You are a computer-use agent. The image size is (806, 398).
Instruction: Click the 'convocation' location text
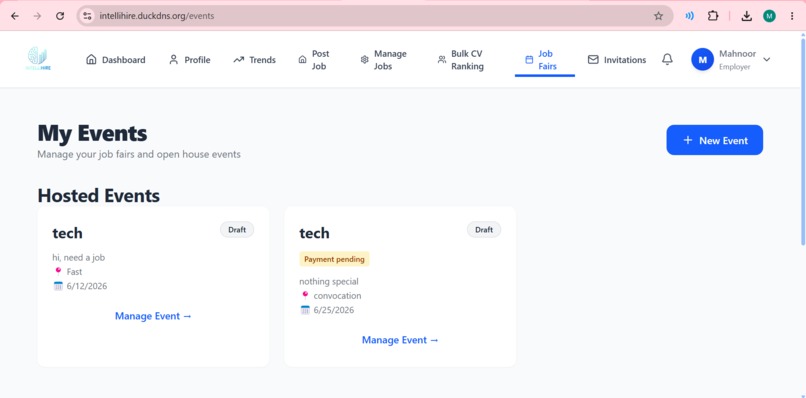point(337,296)
